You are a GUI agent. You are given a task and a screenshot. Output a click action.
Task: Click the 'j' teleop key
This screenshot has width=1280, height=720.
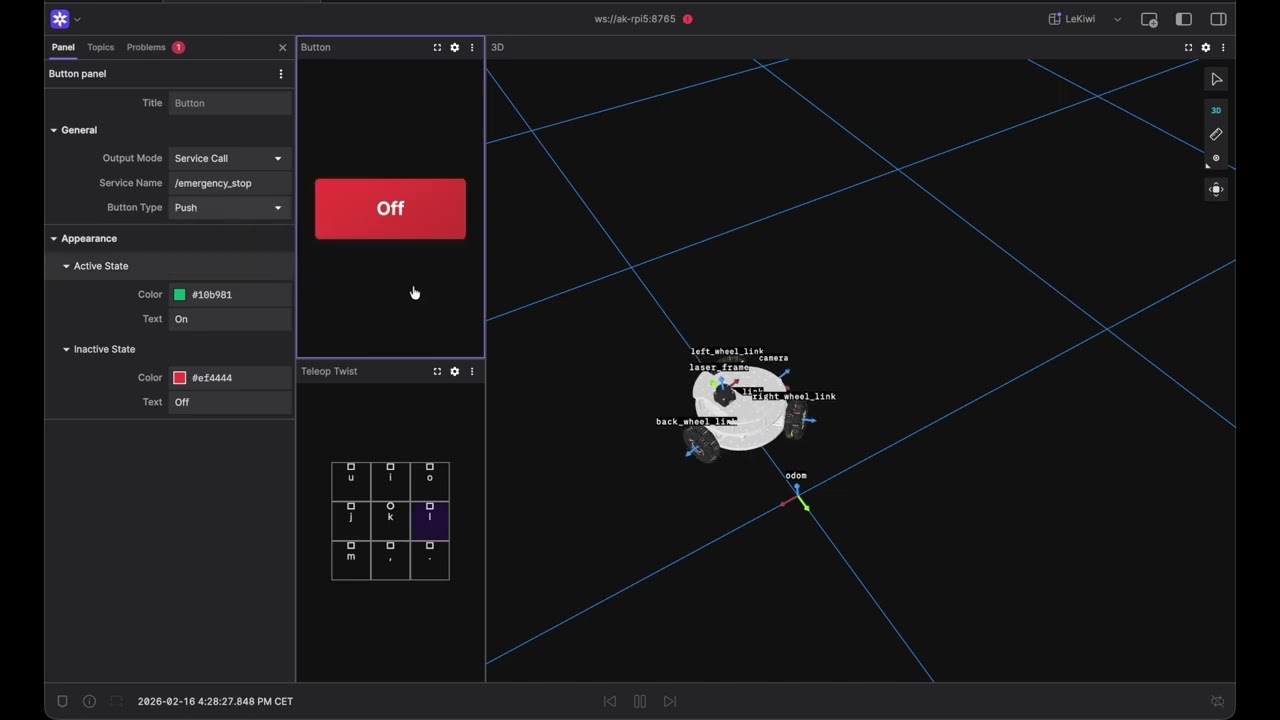351,521
